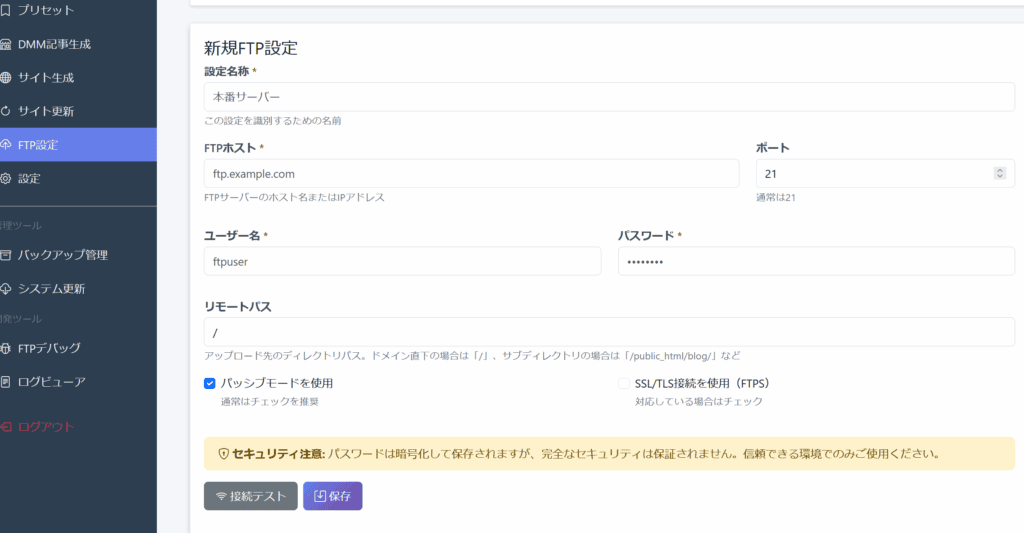Click the cloud upload icon beside FTP設定
Viewport: 1024px width, 533px height.
6,144
